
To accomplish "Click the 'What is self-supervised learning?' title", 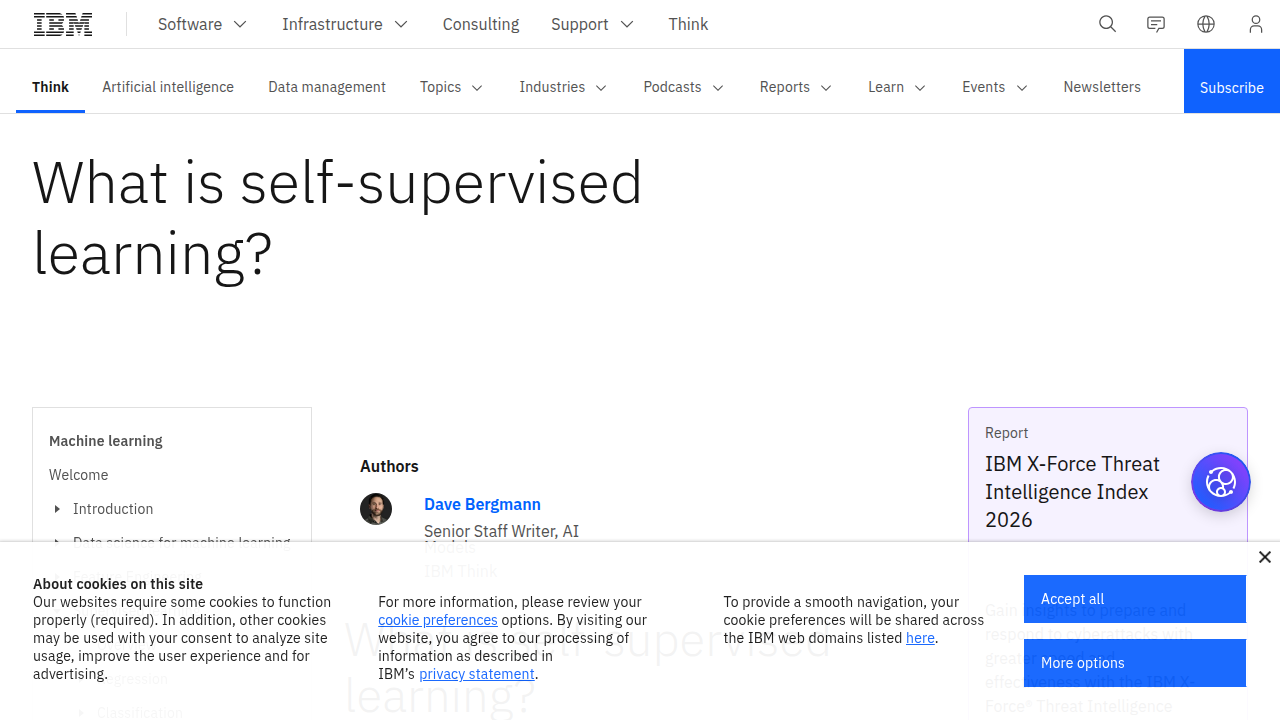I will click(337, 217).
